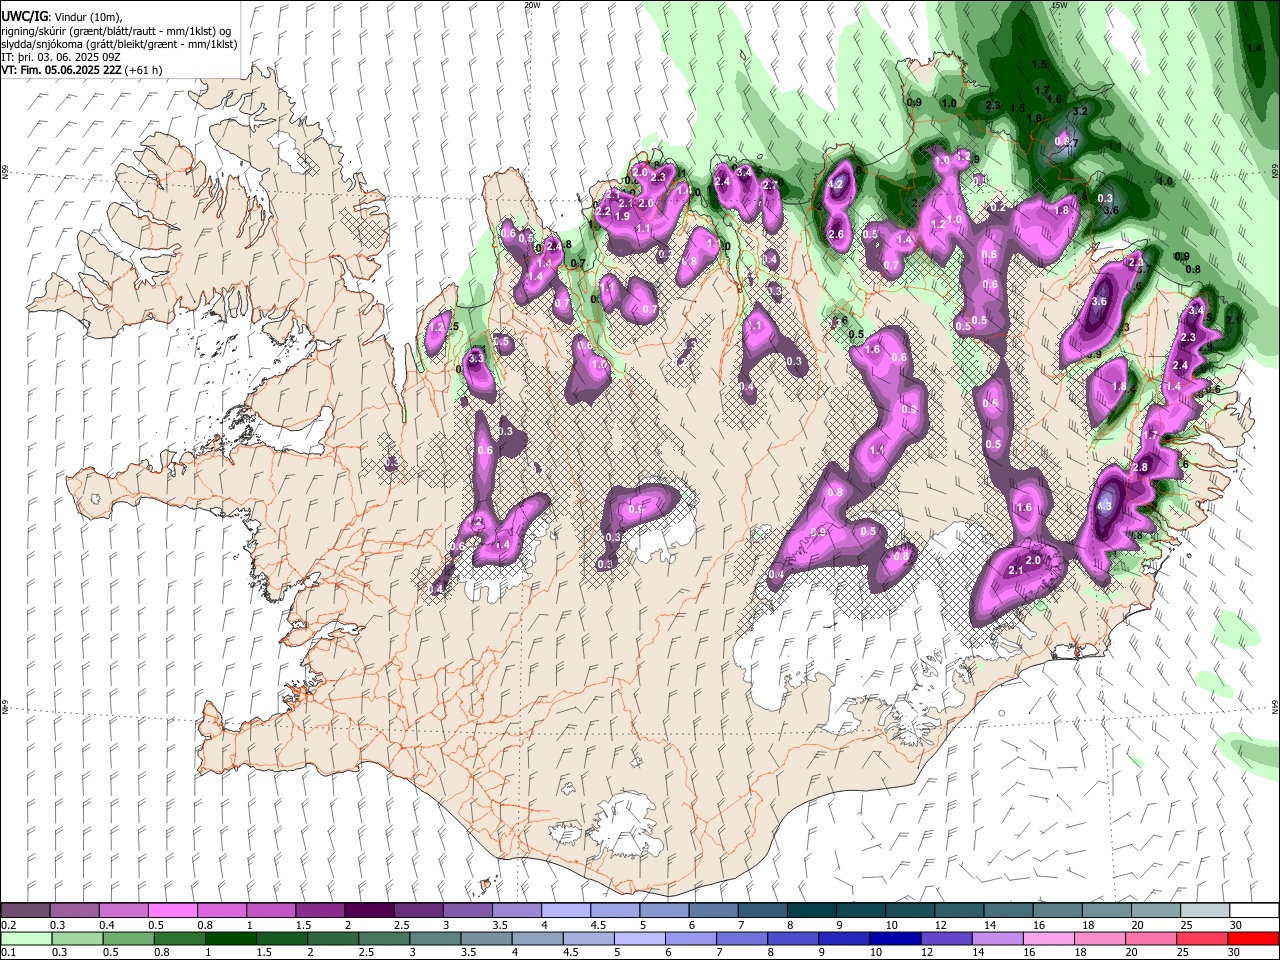
Task: Click the '(+61 h)' forecast offset text
Action: (144, 70)
